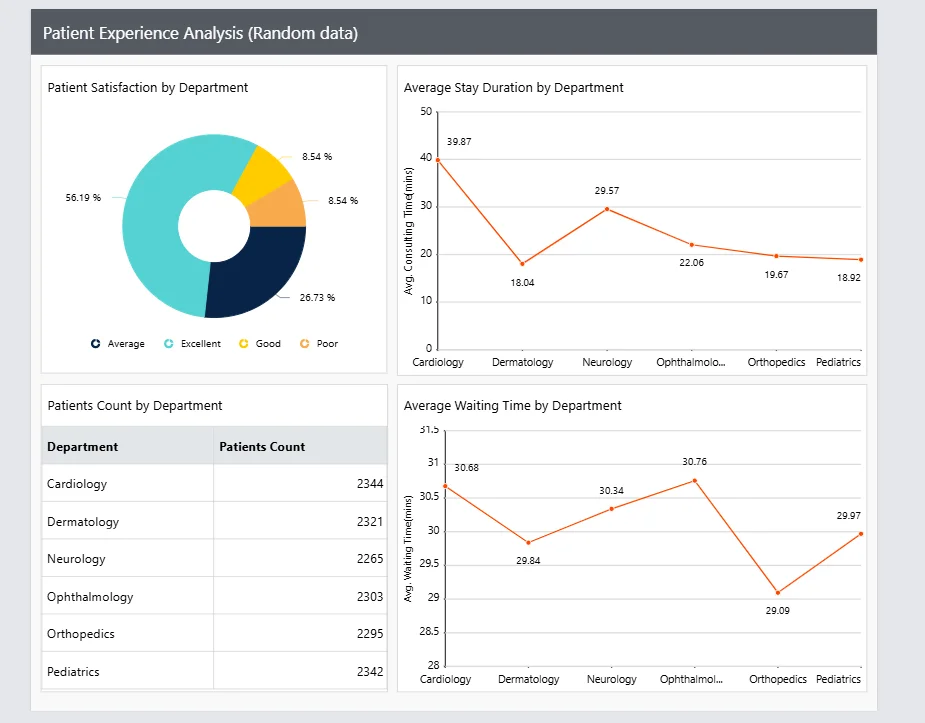Viewport: 925px width, 723px height.
Task: Toggle the Good legend icon
Action: point(244,343)
